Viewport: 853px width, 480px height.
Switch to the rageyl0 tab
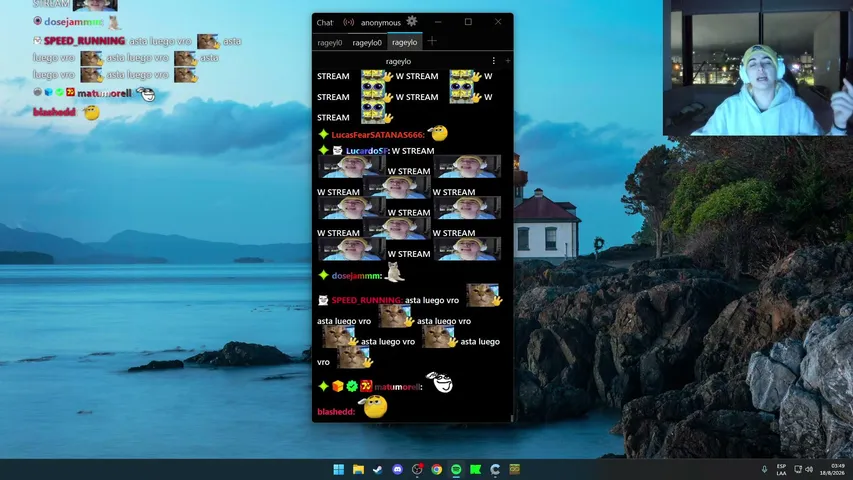[330, 42]
